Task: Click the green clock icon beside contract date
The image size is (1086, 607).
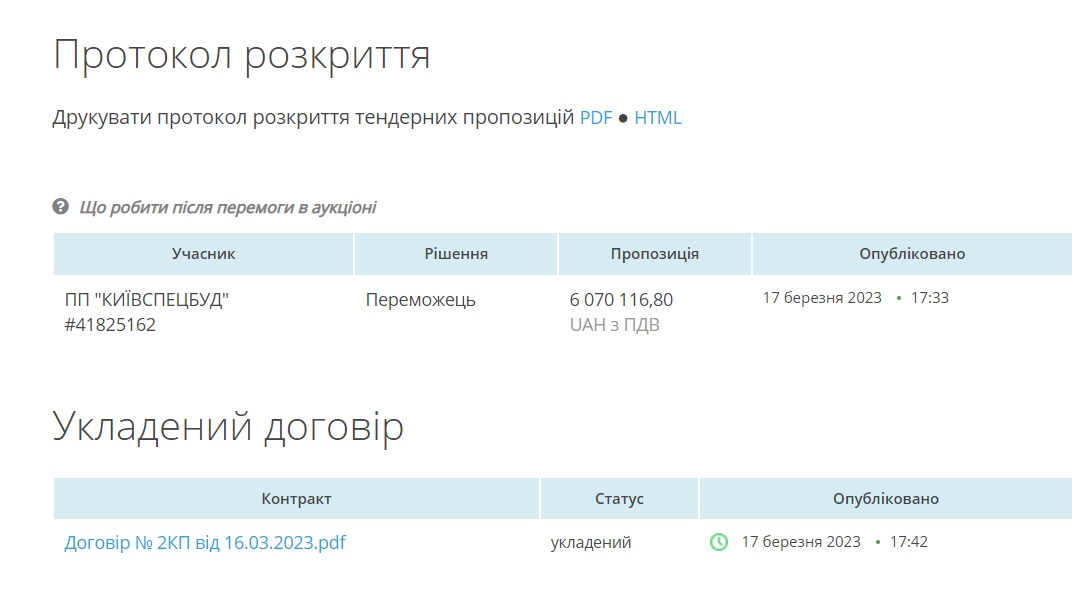Action: click(718, 542)
